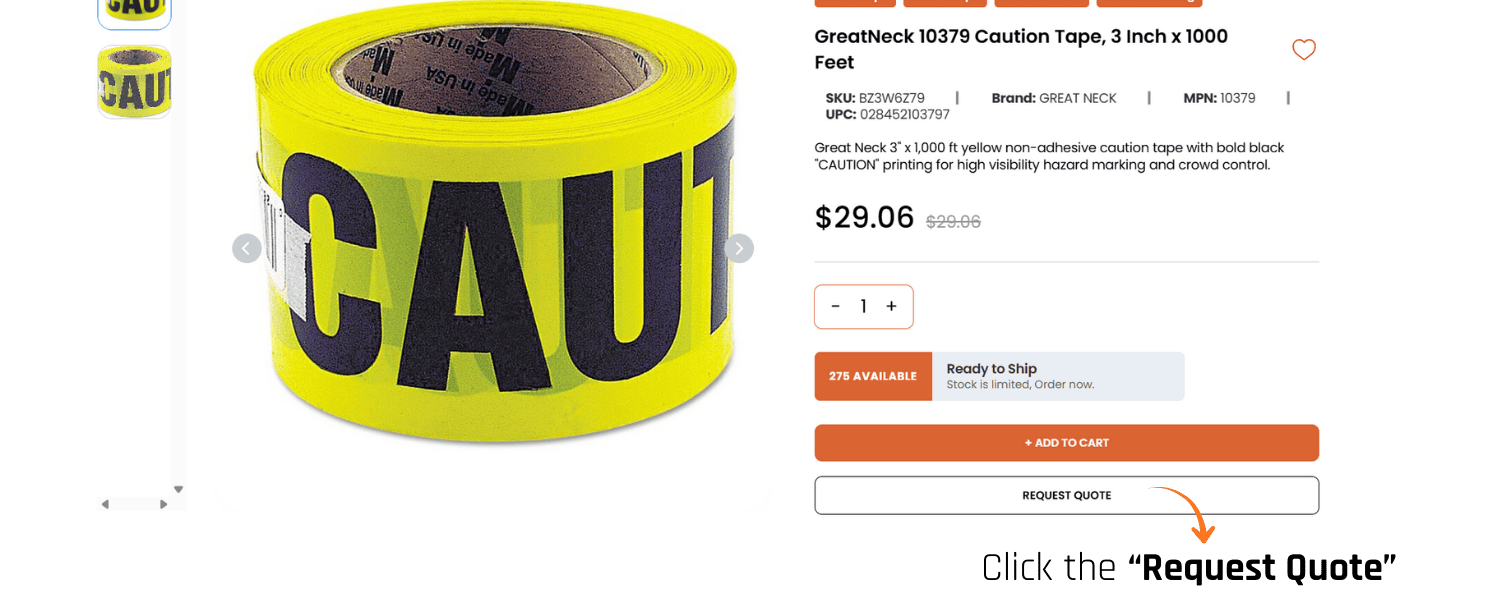Click the Ready to Ship notice
The width and height of the screenshot is (1500, 600).
coord(1058,376)
